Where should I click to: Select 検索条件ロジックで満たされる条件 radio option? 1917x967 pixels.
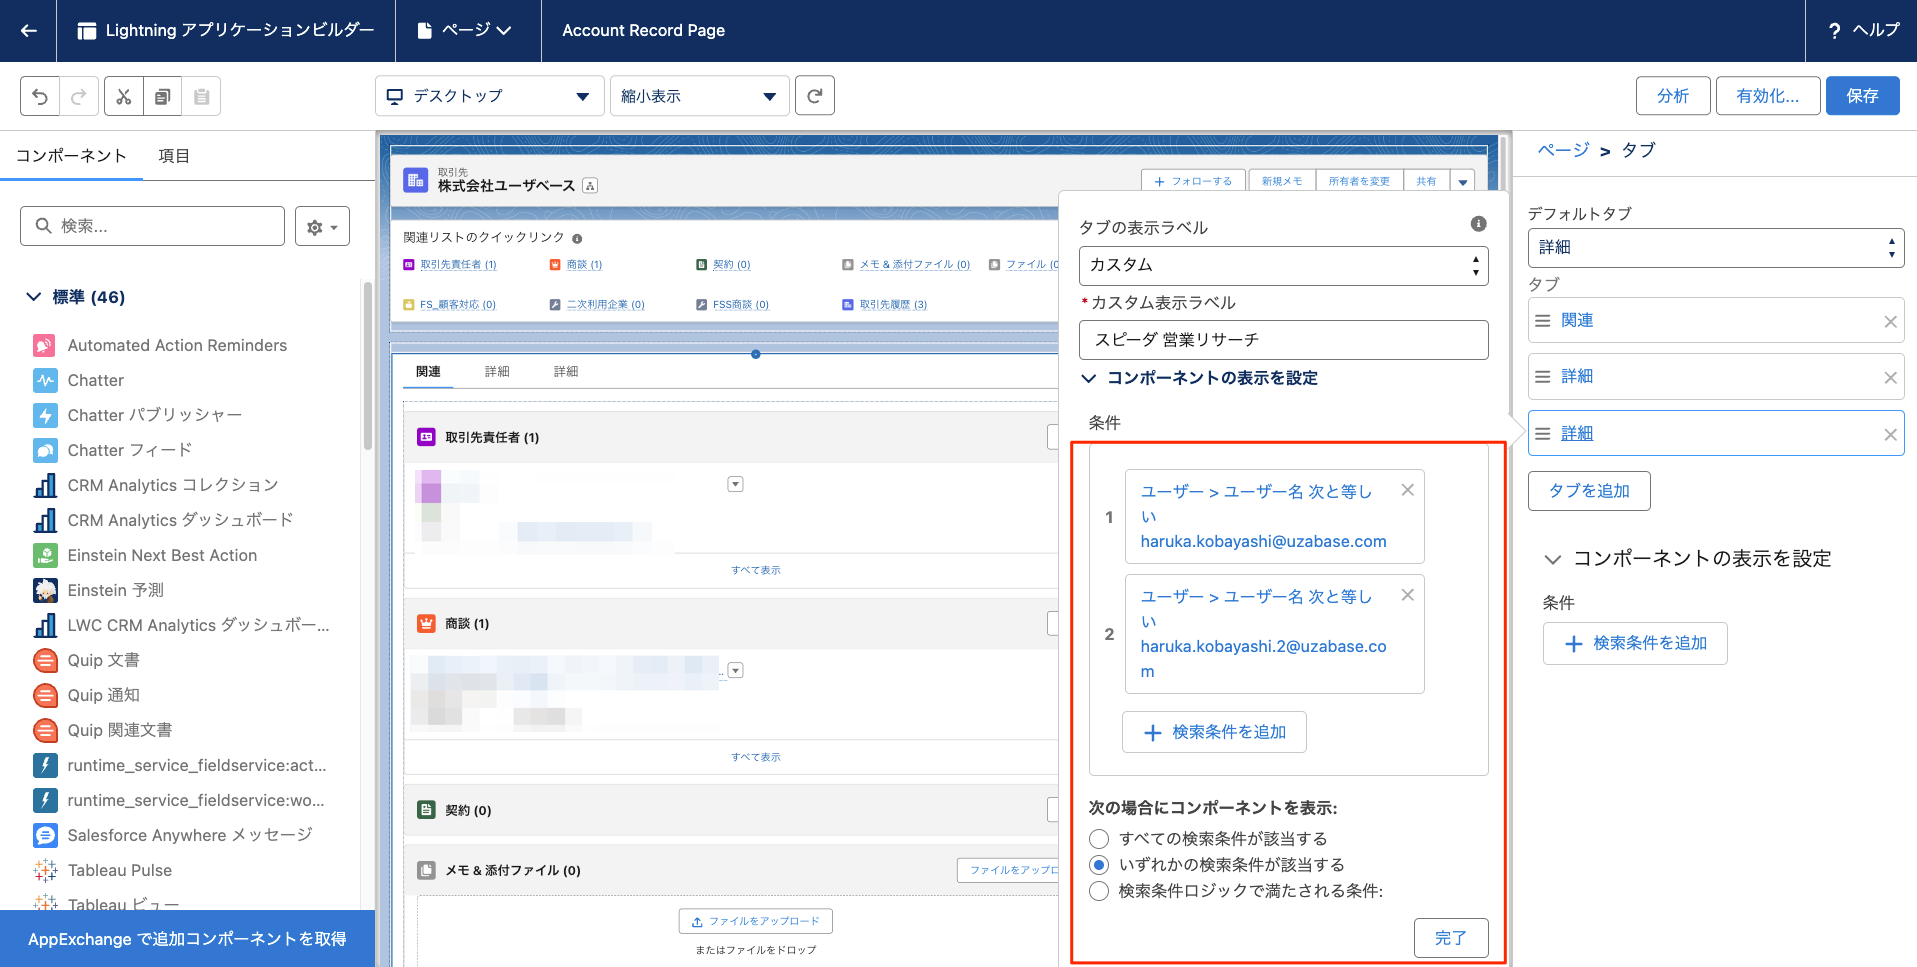1099,890
